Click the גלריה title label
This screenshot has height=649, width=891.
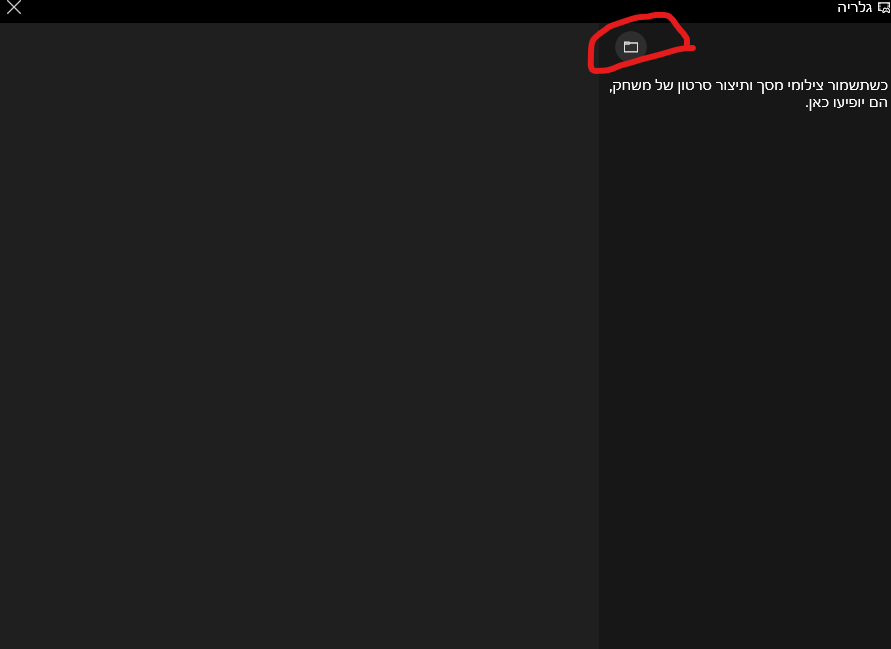[854, 8]
